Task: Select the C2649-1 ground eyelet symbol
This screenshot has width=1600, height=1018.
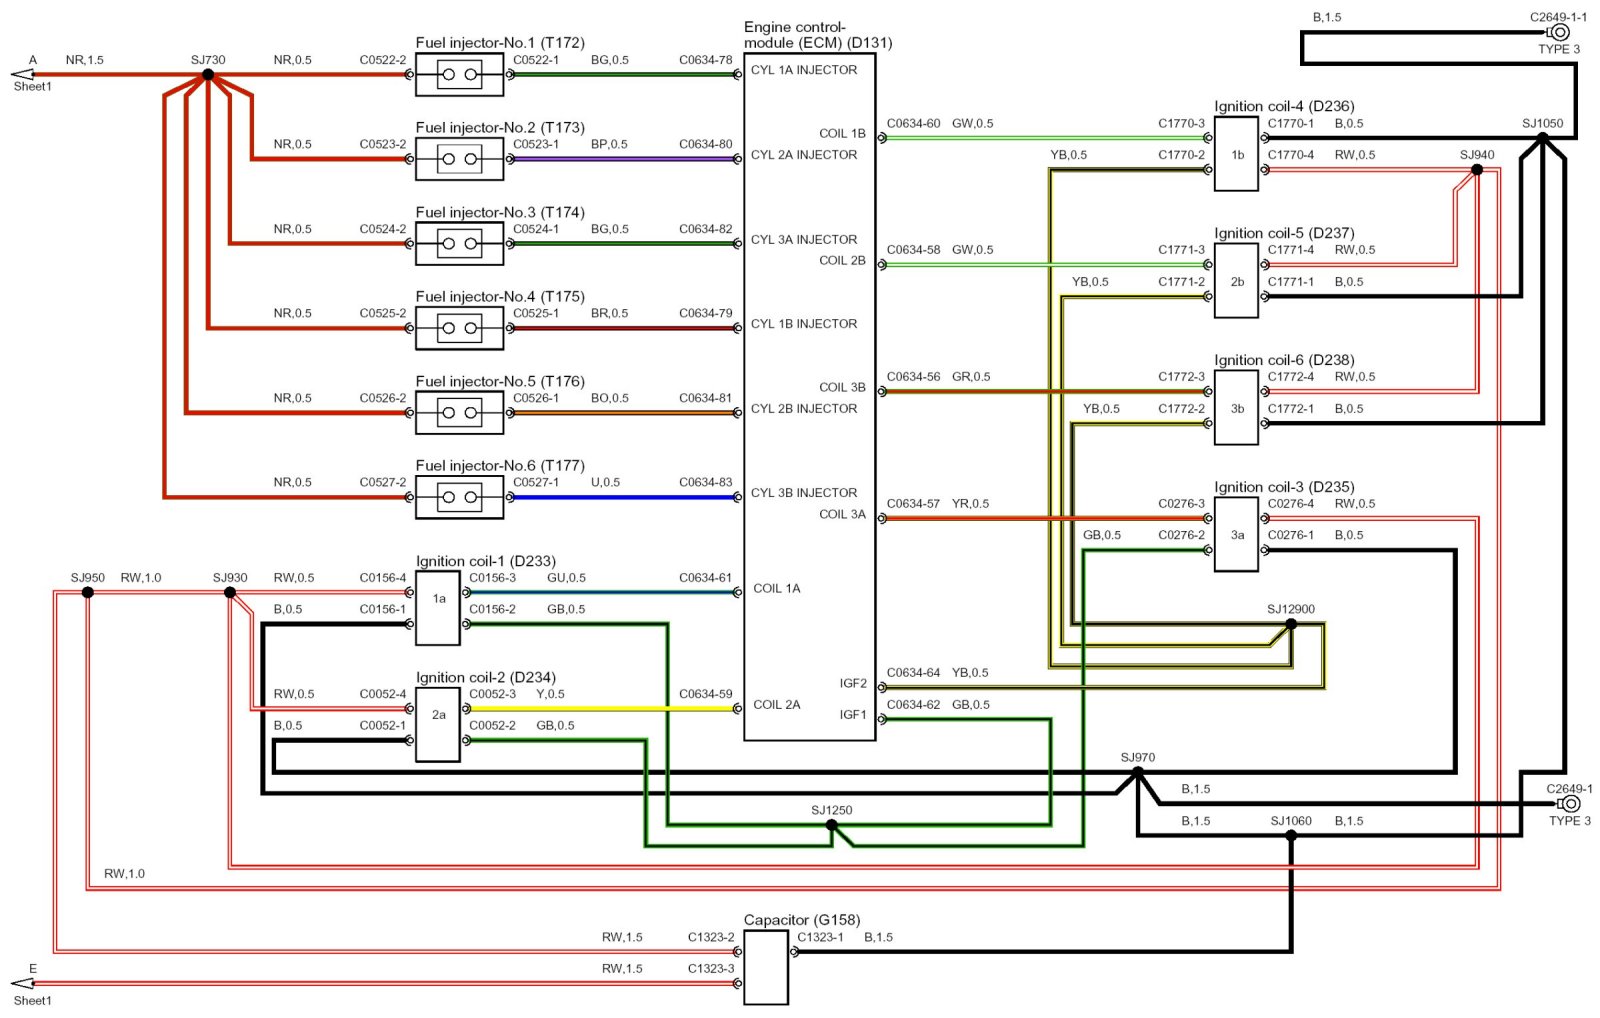Action: pos(1570,804)
